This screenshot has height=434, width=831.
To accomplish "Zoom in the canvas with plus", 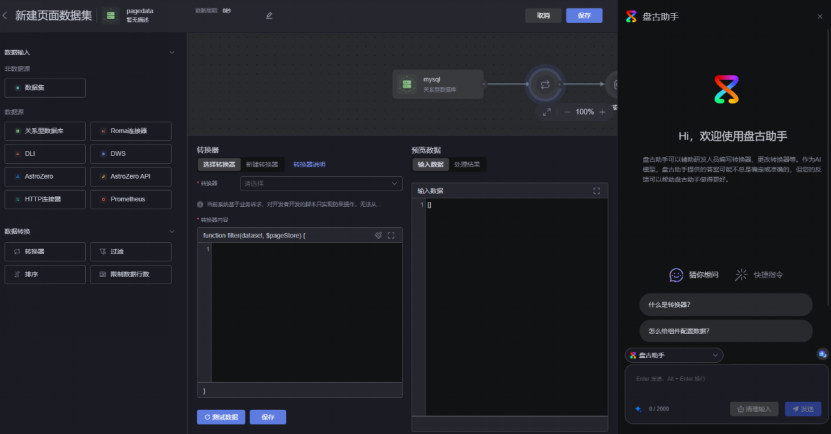I will 602,112.
